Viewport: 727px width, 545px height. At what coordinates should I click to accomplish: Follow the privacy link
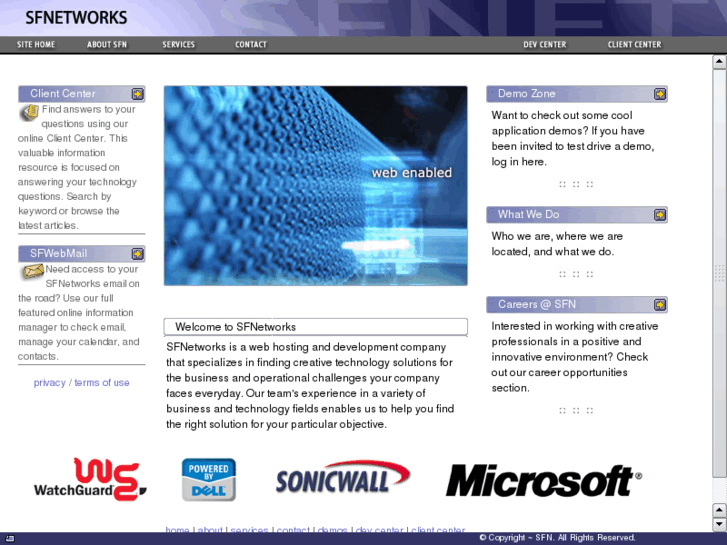point(50,383)
